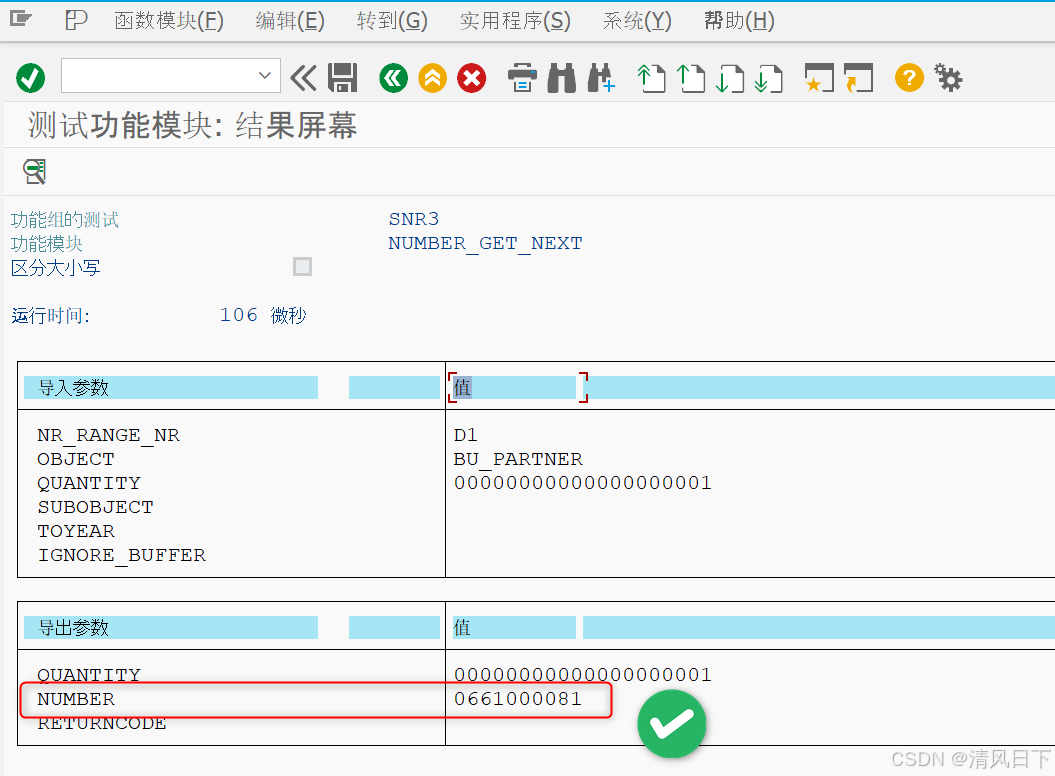1055x776 pixels.
Task: Click the 导入参数 header cell
Action: pos(171,388)
